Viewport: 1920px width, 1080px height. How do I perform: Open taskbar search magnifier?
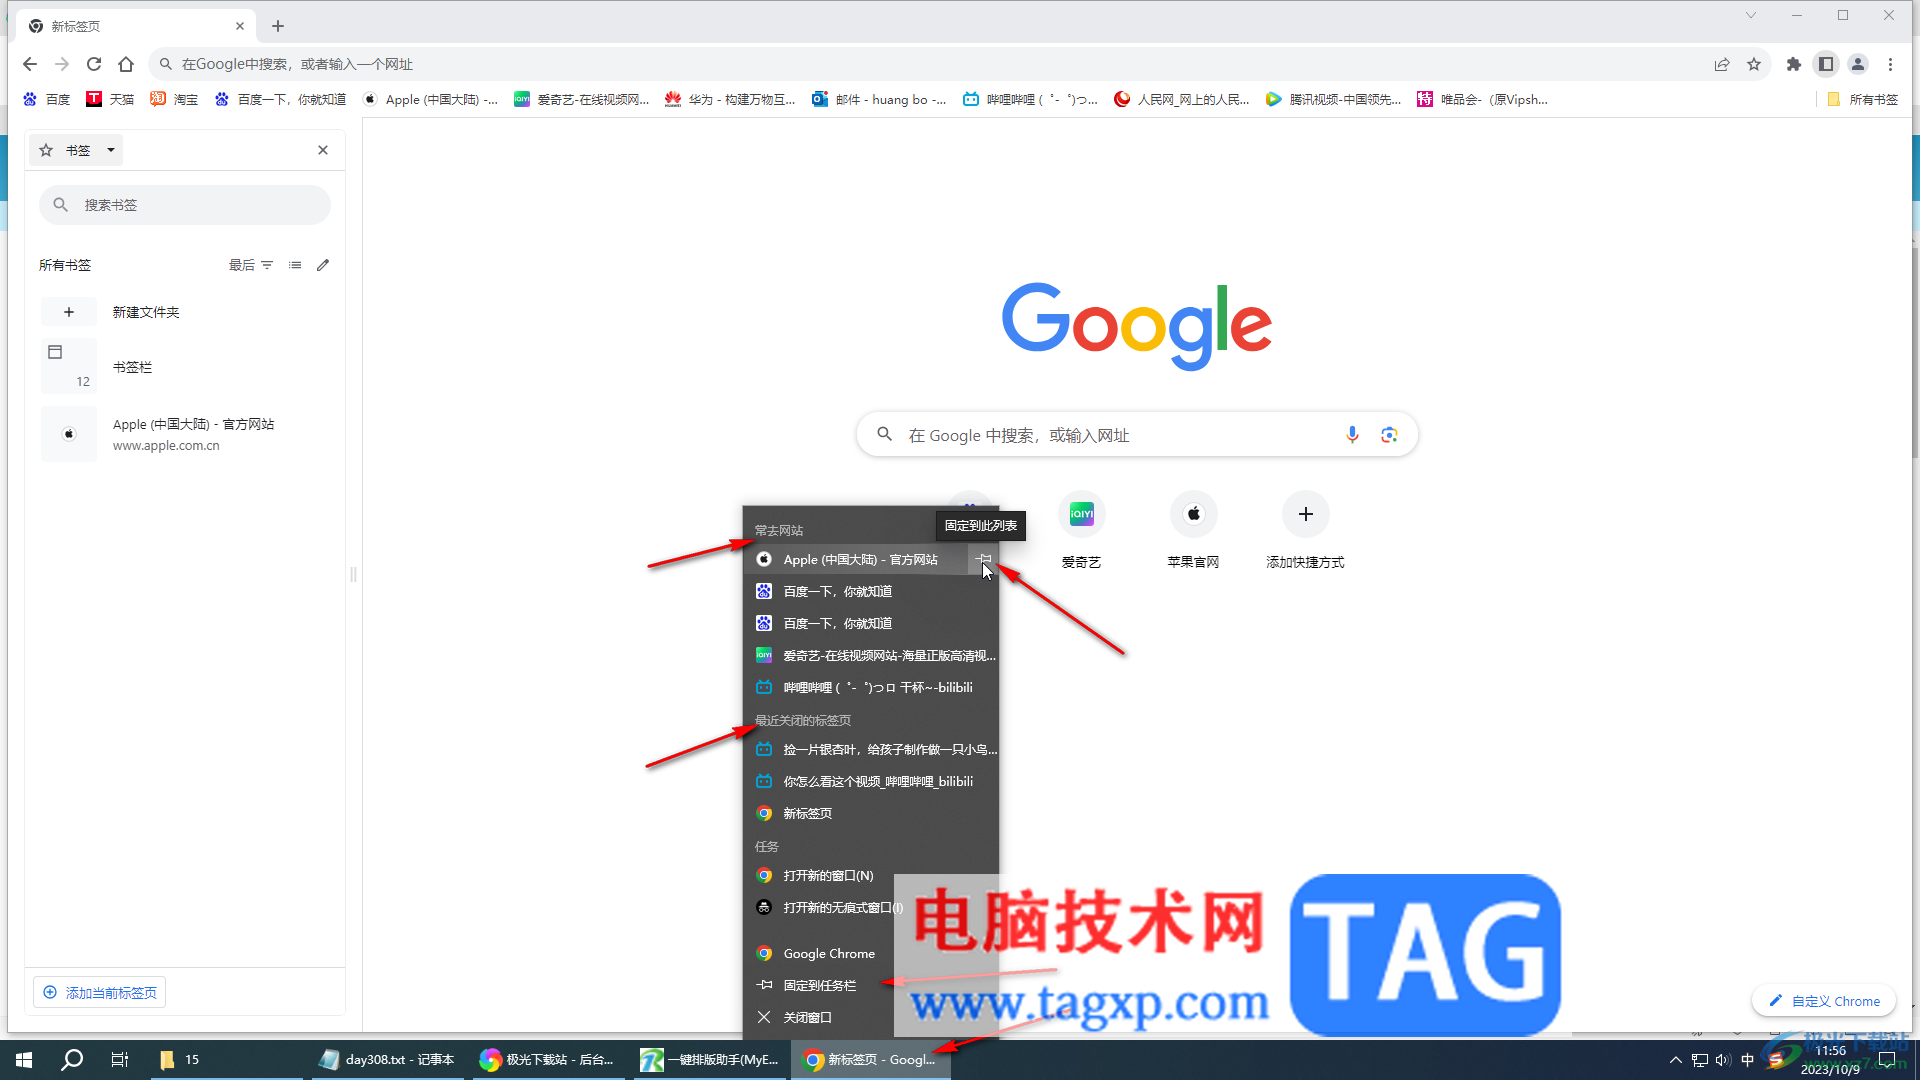[72, 1060]
